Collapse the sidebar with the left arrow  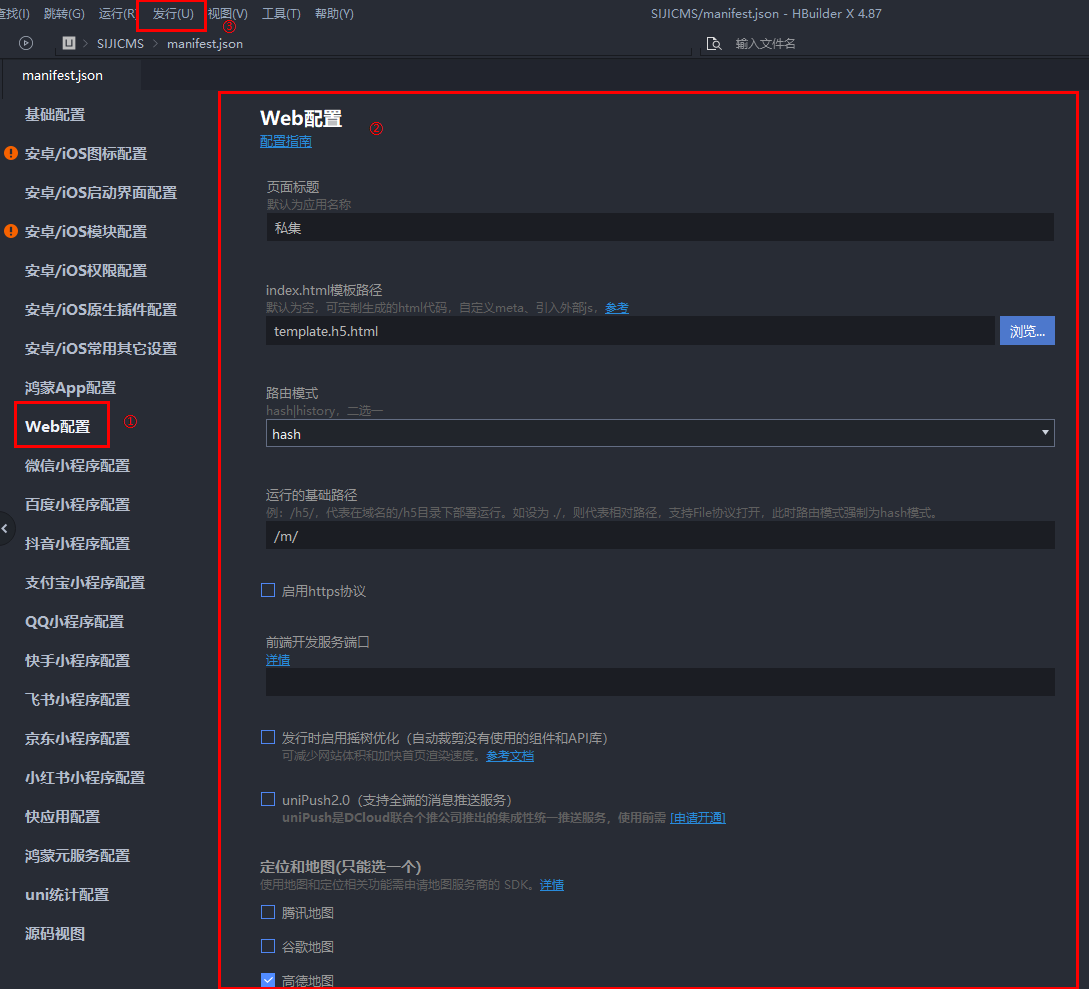click(5, 529)
